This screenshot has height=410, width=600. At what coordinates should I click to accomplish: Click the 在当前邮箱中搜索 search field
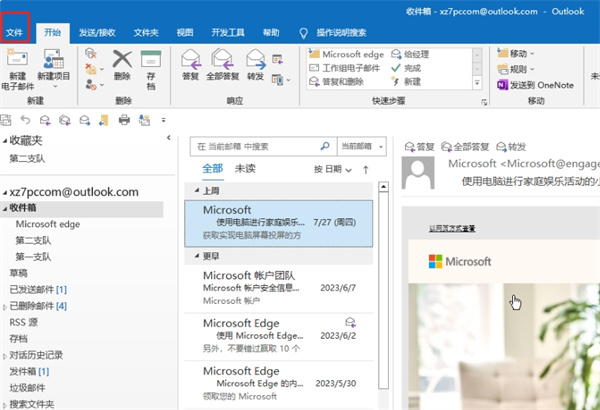263,146
